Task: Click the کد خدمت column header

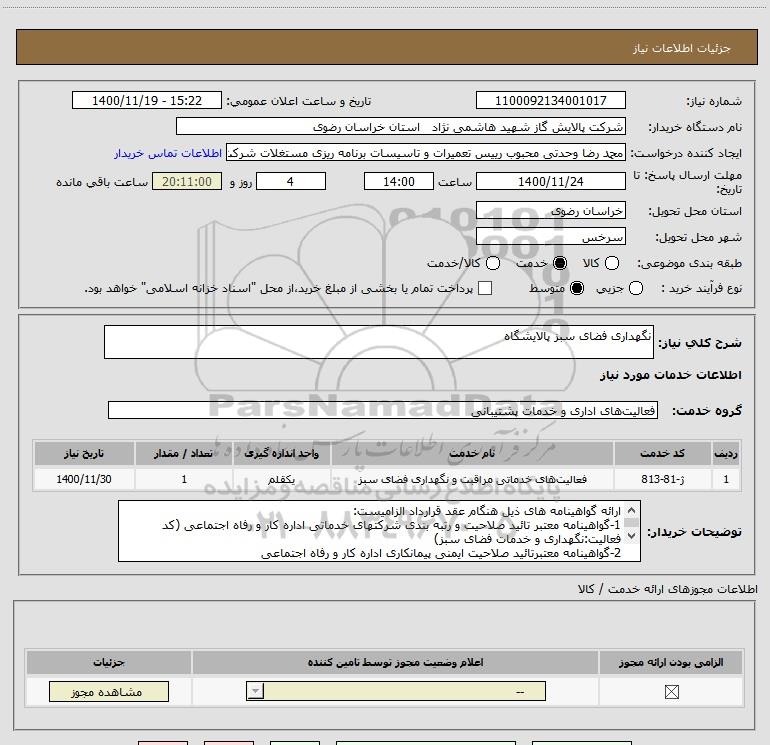Action: [x=662, y=453]
